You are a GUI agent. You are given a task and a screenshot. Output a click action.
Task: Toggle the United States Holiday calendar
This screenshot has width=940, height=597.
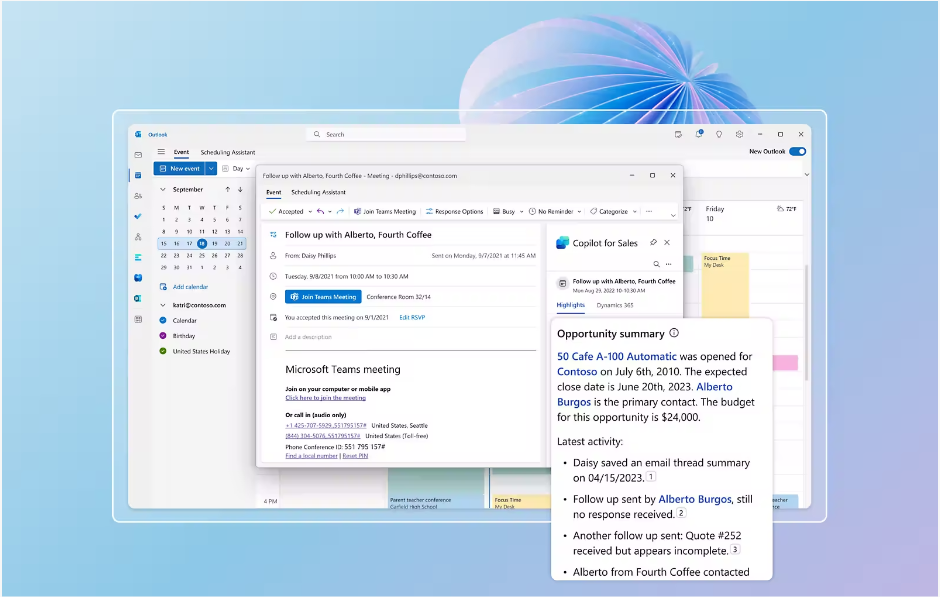click(162, 351)
